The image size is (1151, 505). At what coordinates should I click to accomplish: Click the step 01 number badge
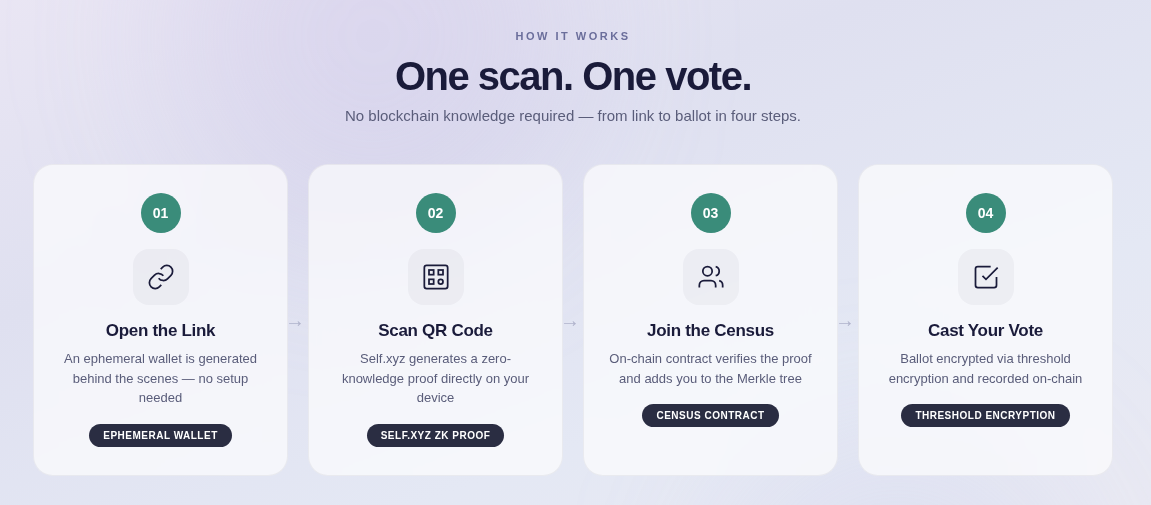point(161,213)
